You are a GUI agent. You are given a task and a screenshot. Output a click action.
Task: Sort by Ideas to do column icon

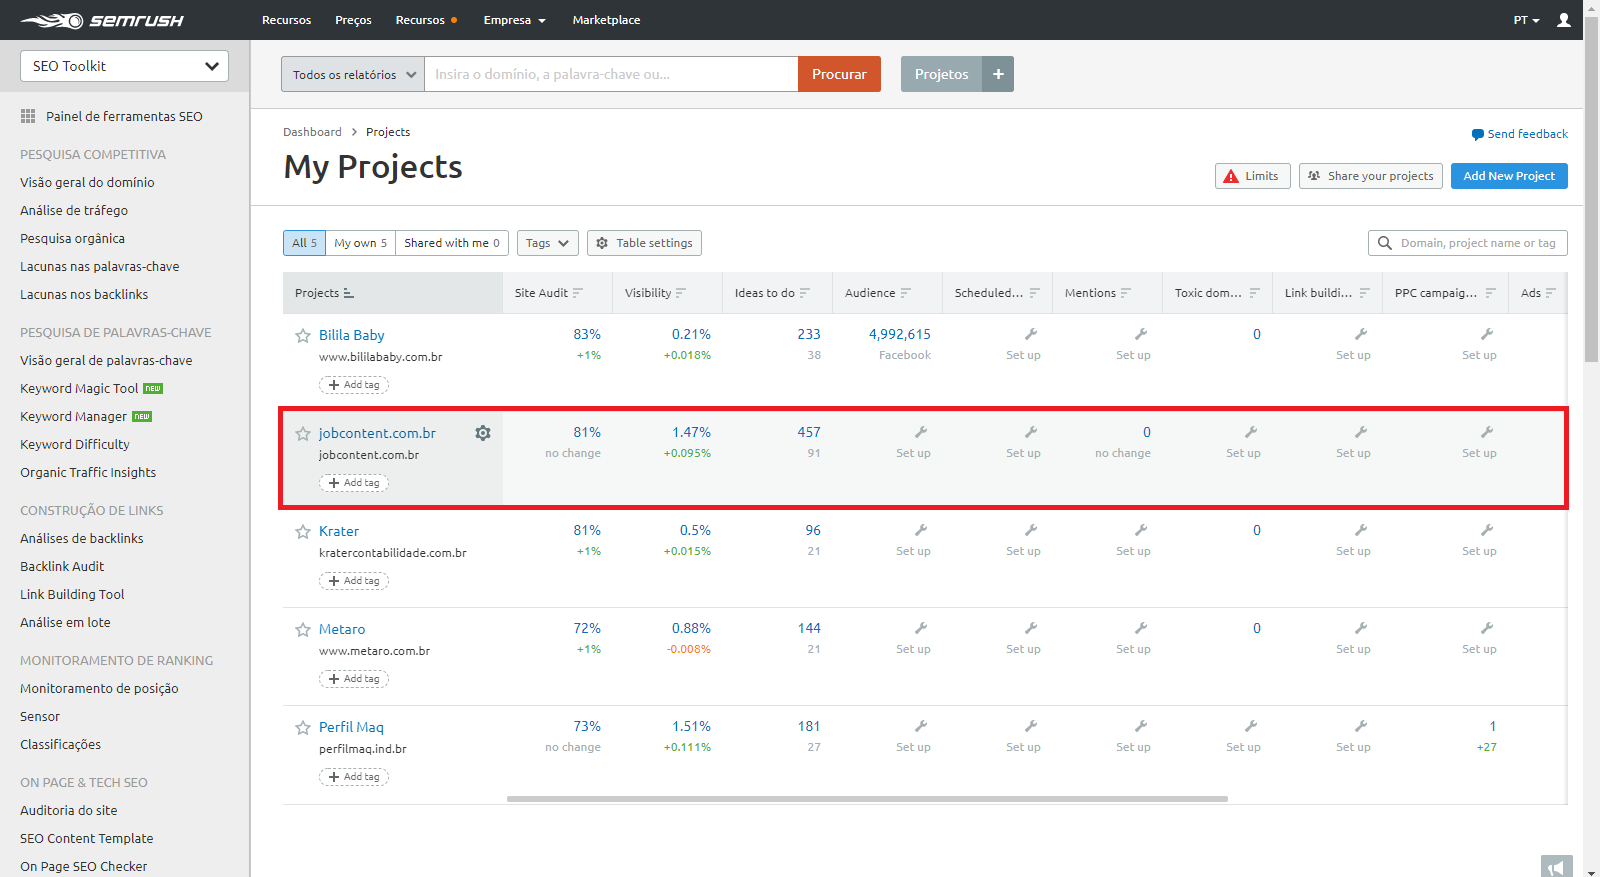pyautogui.click(x=805, y=293)
